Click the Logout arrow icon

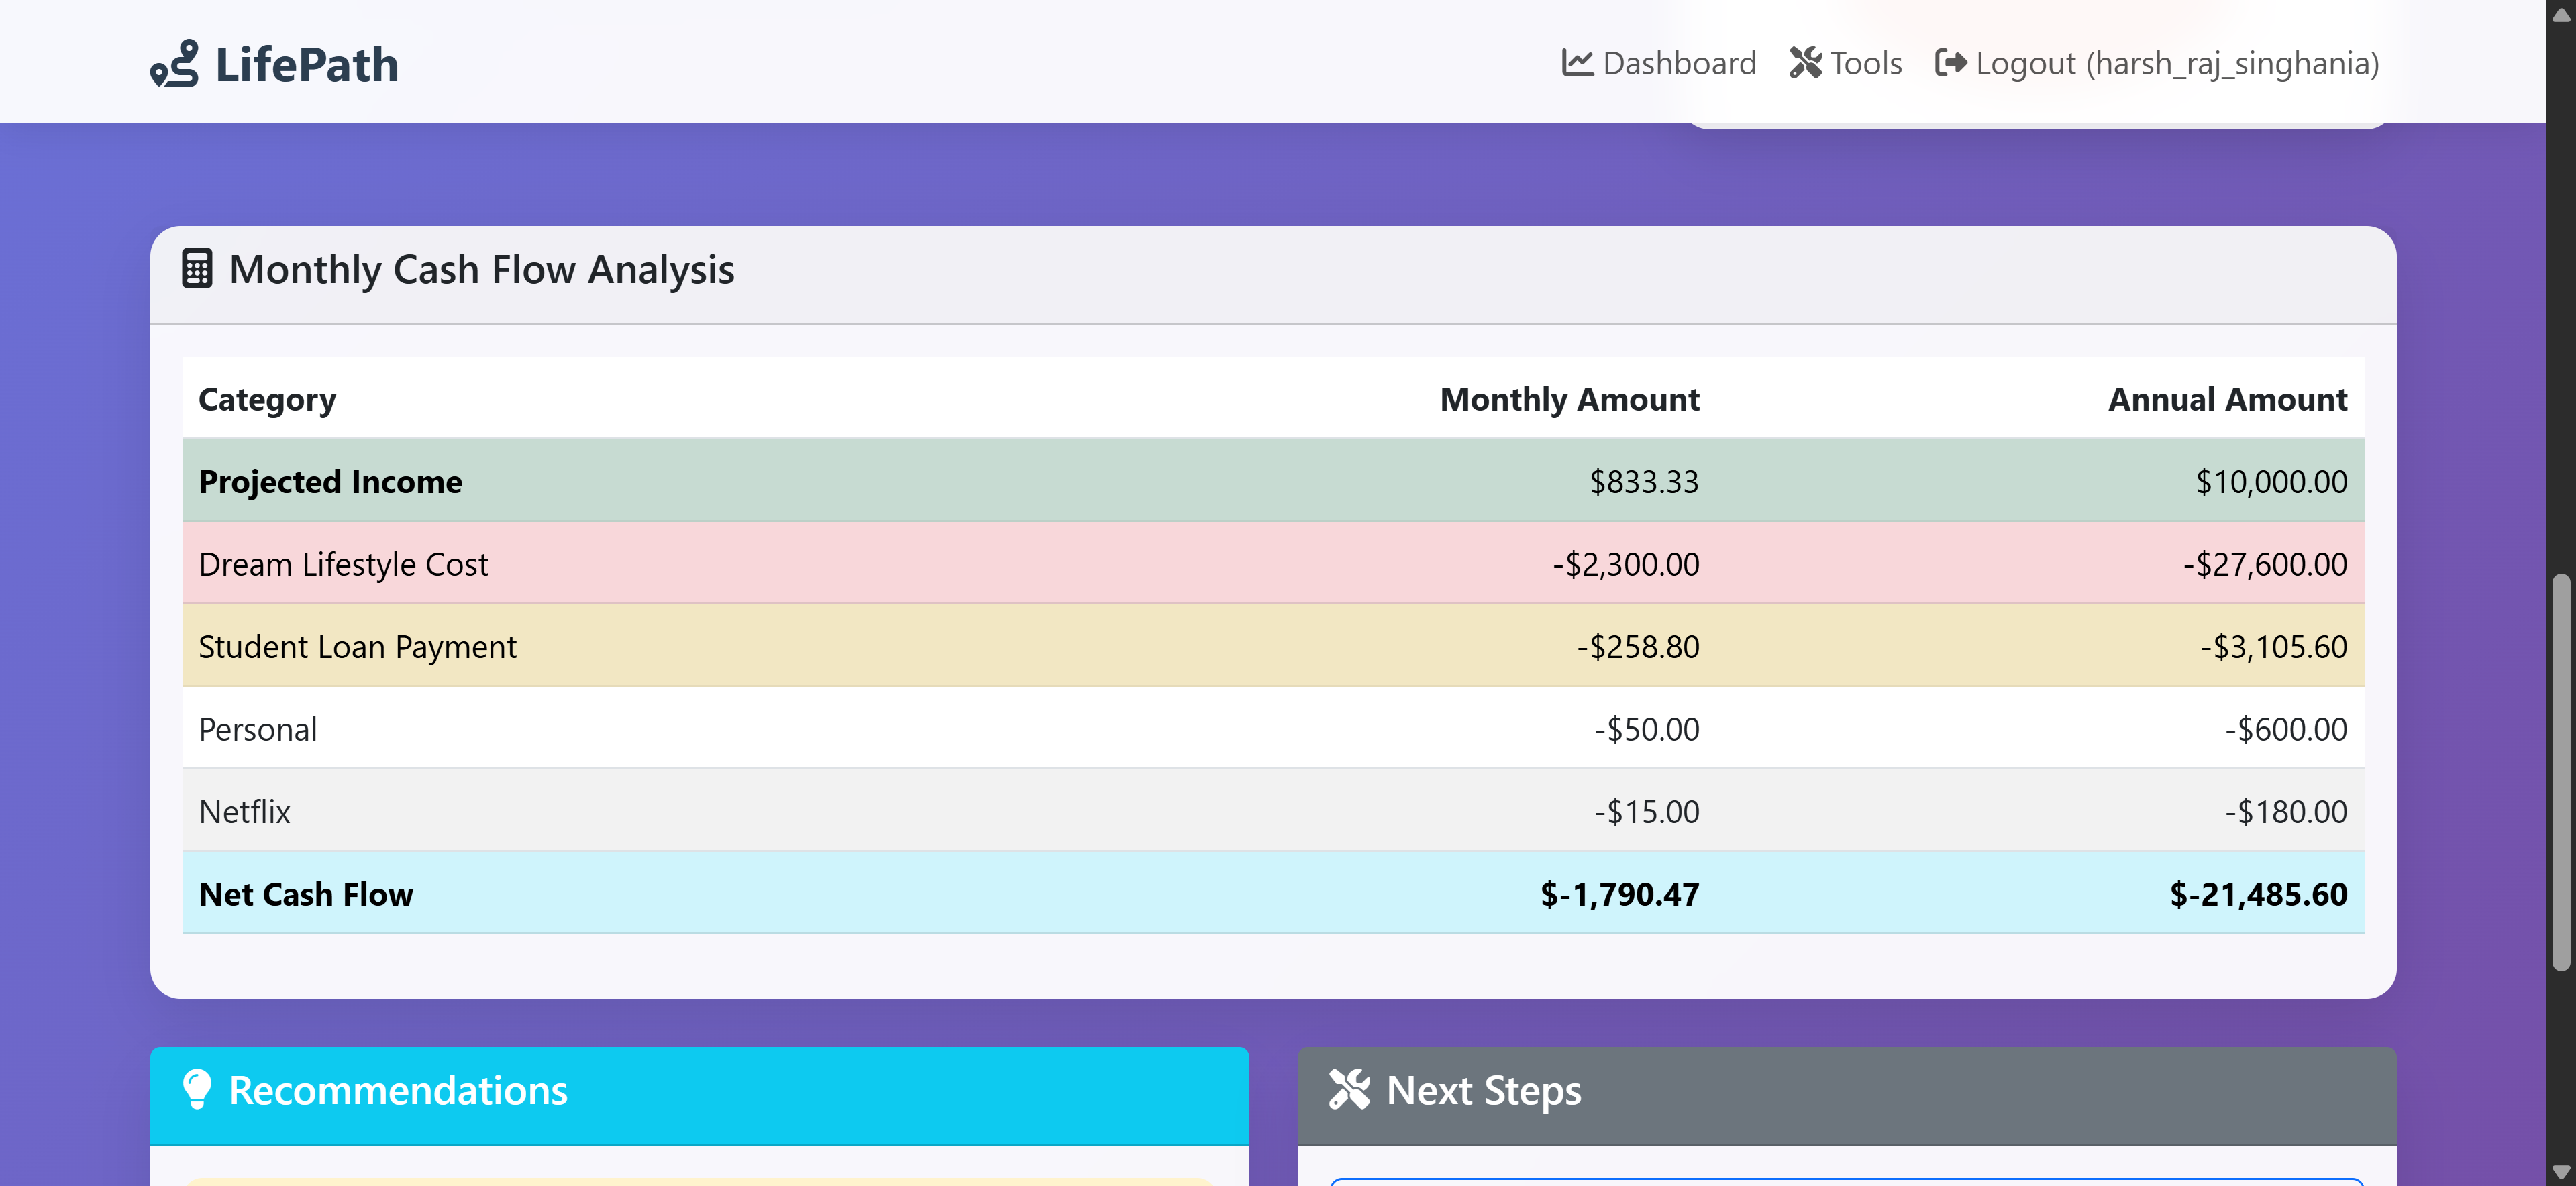pos(1950,63)
